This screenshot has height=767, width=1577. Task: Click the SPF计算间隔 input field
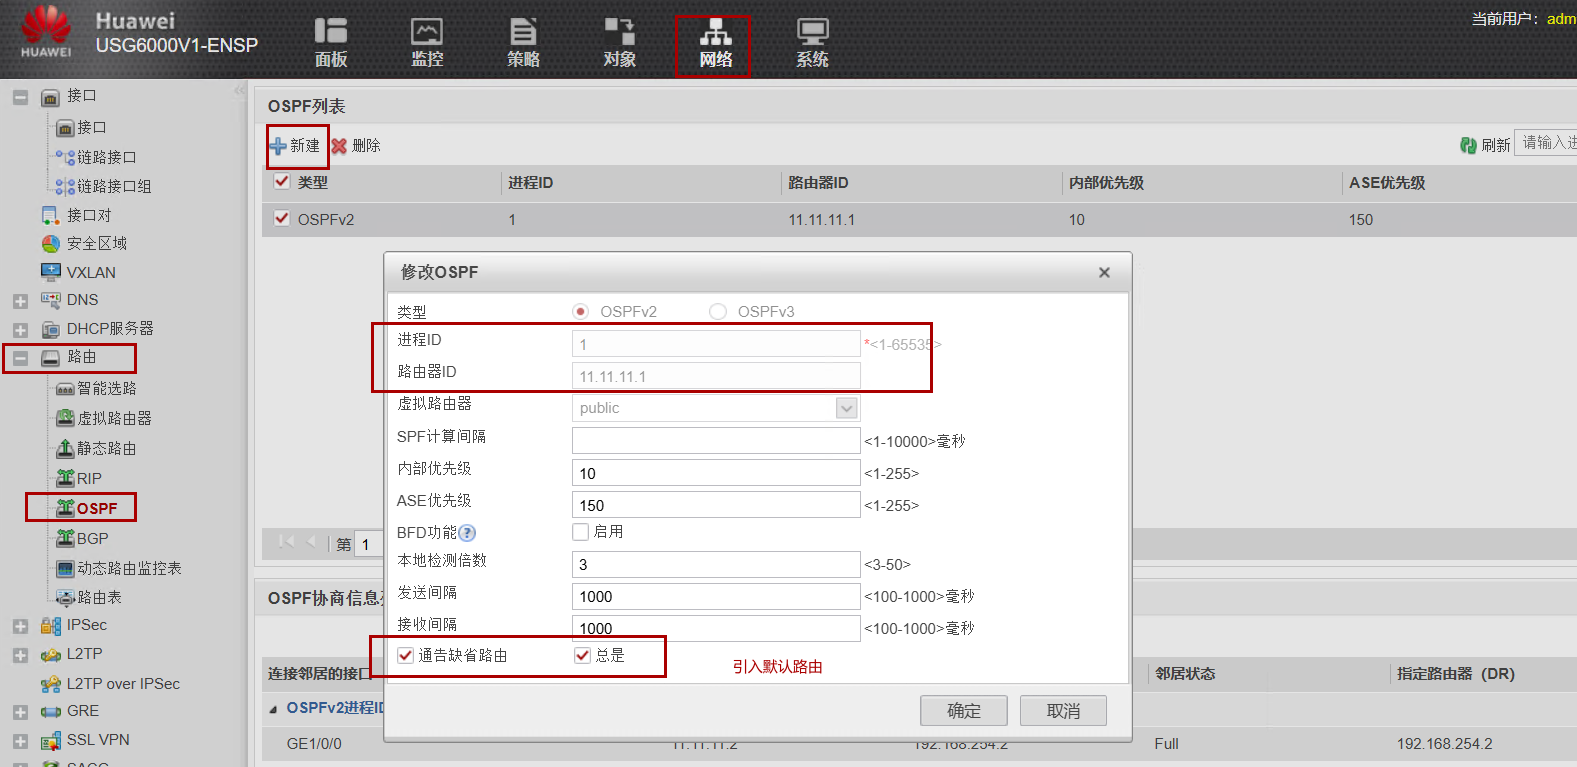(715, 440)
